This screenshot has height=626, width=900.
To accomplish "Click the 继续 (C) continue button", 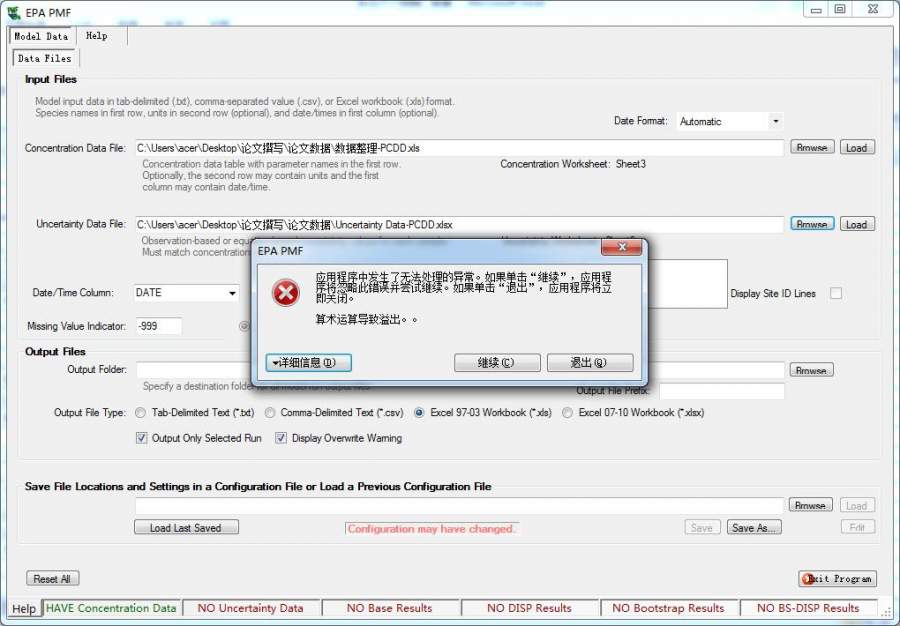I will (497, 363).
